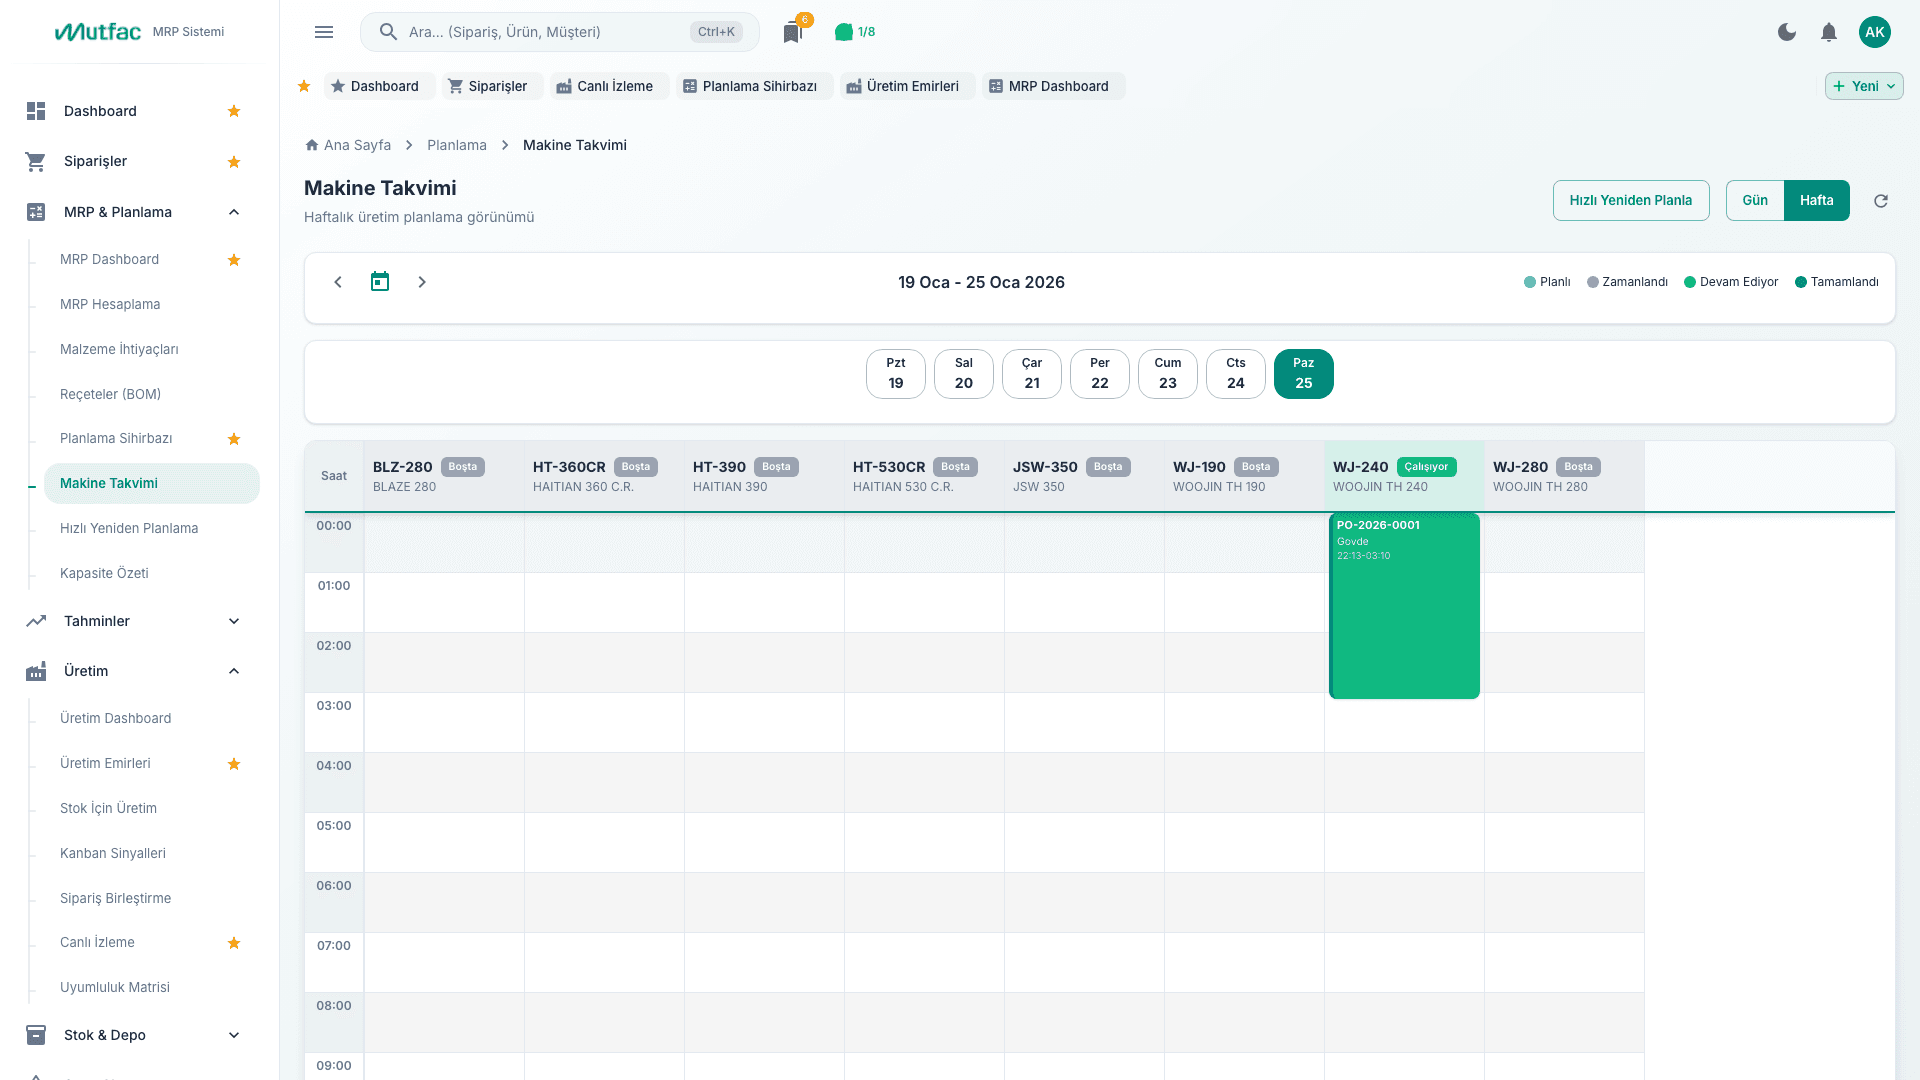Open the calendar date picker icon
Image resolution: width=1920 pixels, height=1080 pixels.
click(x=380, y=282)
